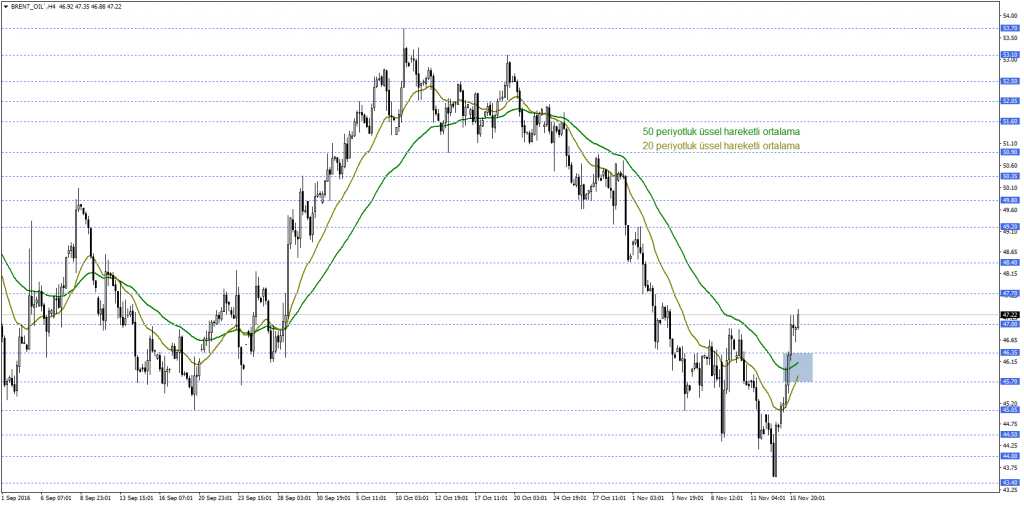The image size is (1024, 505).
Task: Click the 51.10 price axis value
Action: [x=1010, y=143]
